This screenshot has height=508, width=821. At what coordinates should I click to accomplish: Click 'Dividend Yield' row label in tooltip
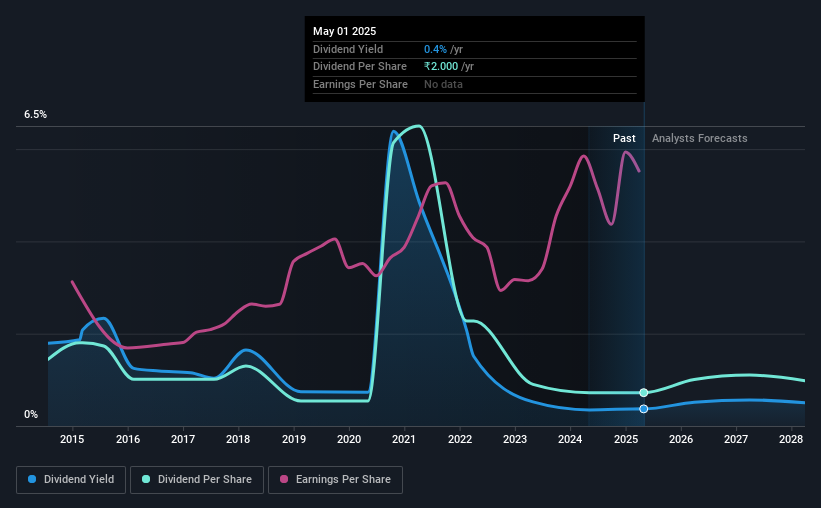click(x=348, y=49)
